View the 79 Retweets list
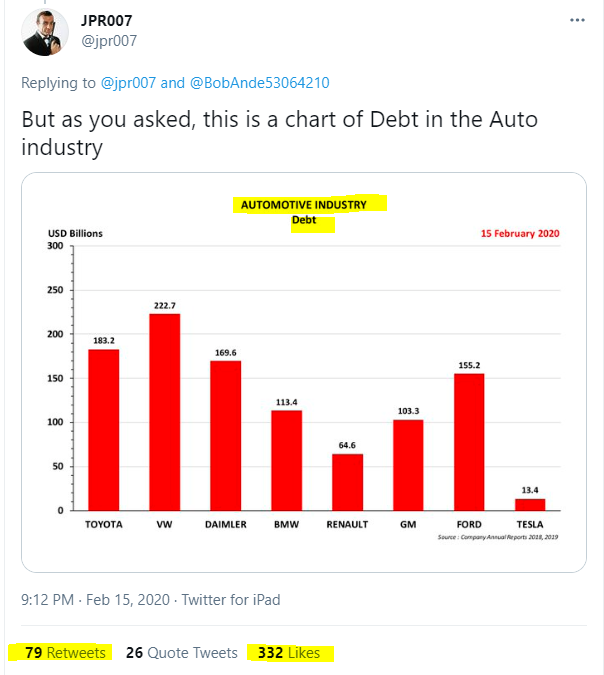The height and width of the screenshot is (675, 604). (x=65, y=653)
